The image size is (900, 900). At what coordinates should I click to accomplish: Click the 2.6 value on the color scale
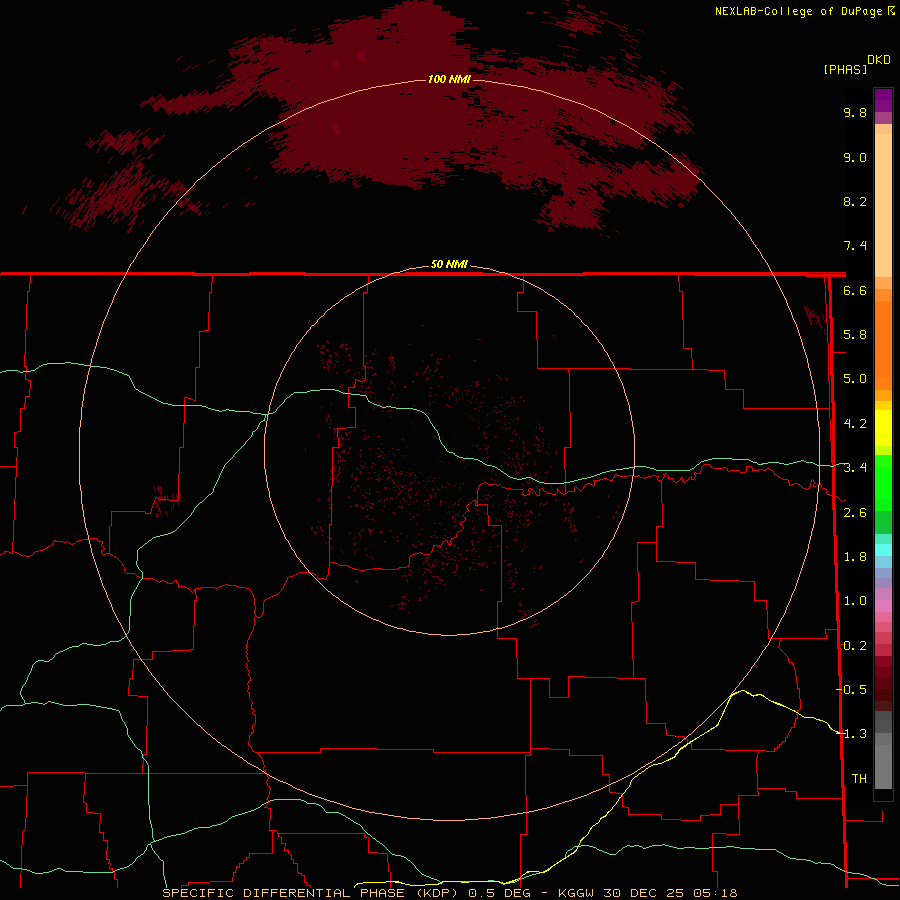[x=855, y=513]
